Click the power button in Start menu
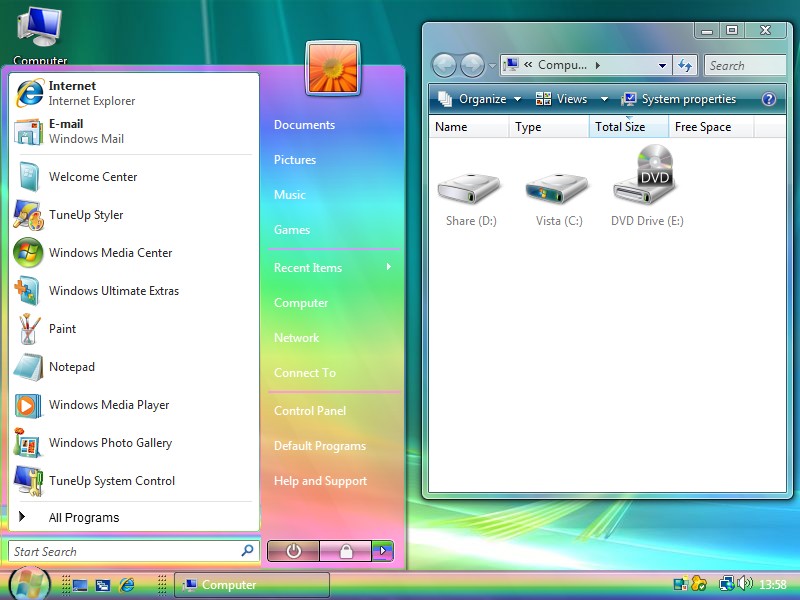800x600 pixels. point(293,551)
